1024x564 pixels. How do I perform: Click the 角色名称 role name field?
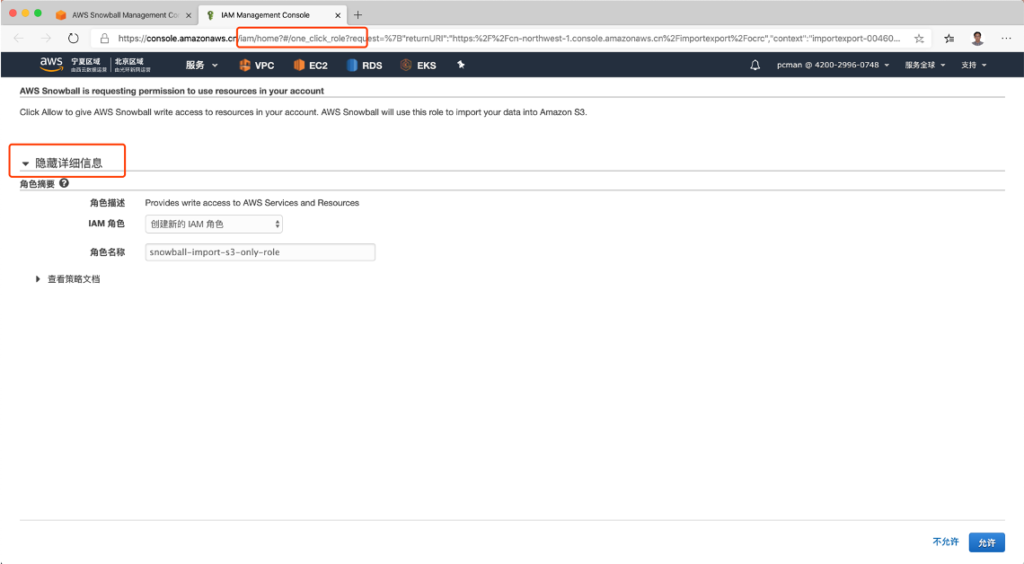(260, 252)
